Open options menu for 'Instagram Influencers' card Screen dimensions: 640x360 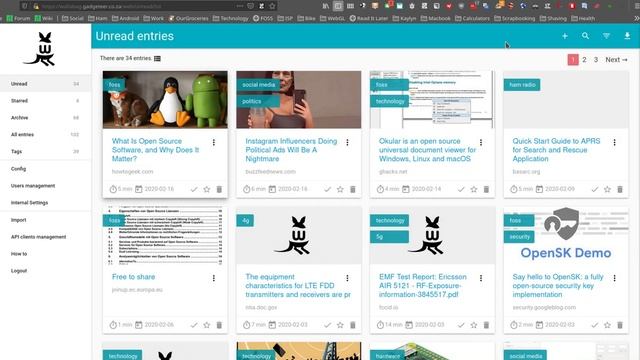[347, 142]
